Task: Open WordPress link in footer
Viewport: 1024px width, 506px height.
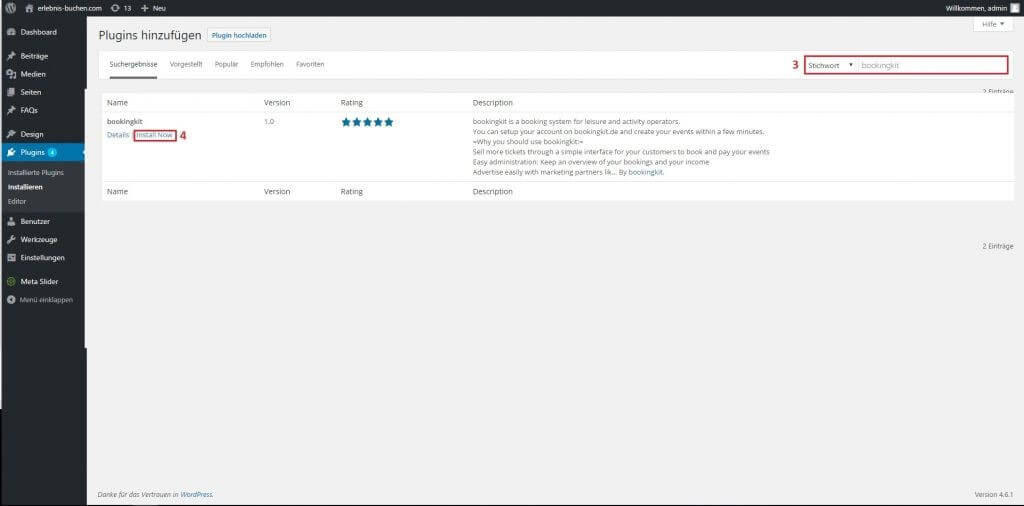Action: point(196,495)
